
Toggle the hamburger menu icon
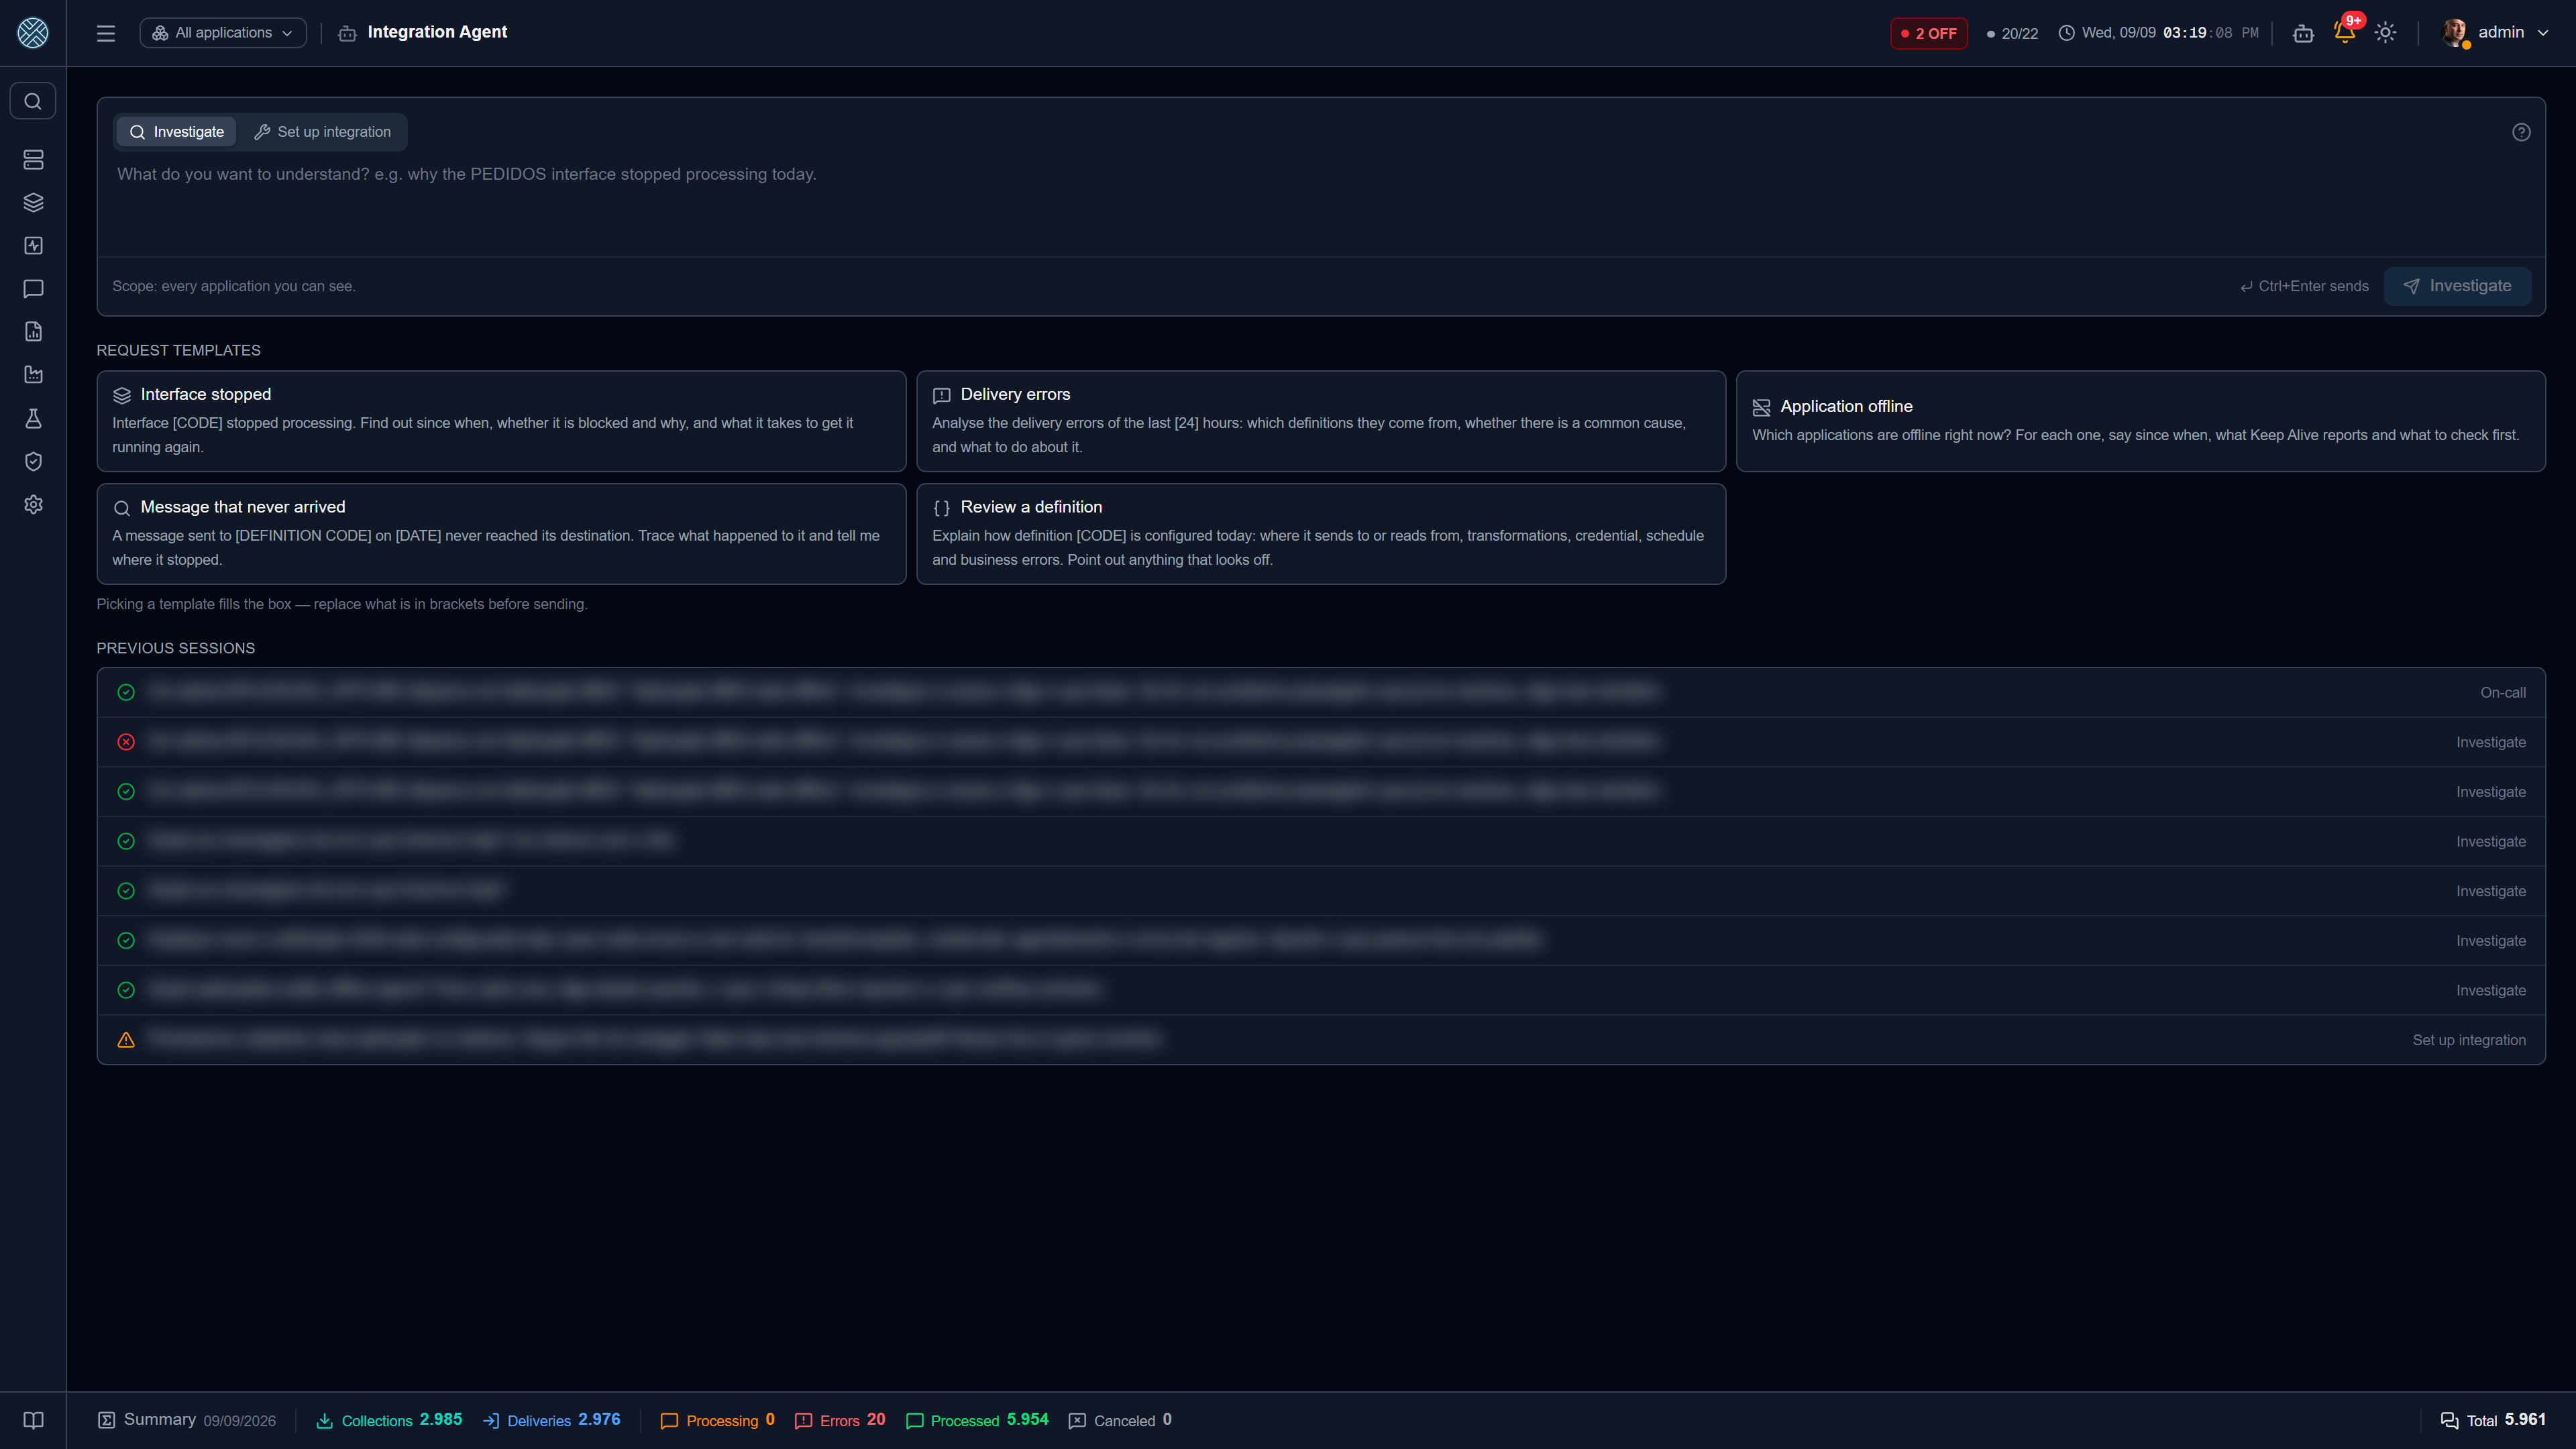(x=106, y=33)
